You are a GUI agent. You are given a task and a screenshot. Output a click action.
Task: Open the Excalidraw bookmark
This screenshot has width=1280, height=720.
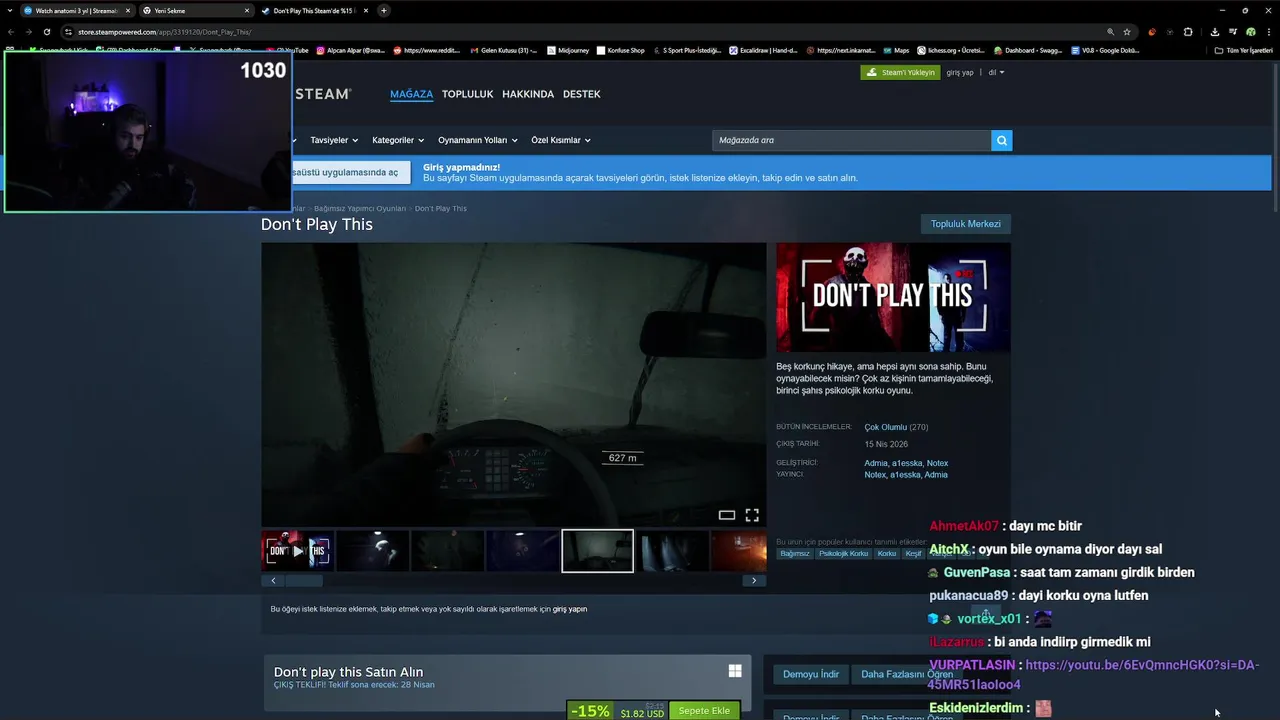(x=762, y=50)
